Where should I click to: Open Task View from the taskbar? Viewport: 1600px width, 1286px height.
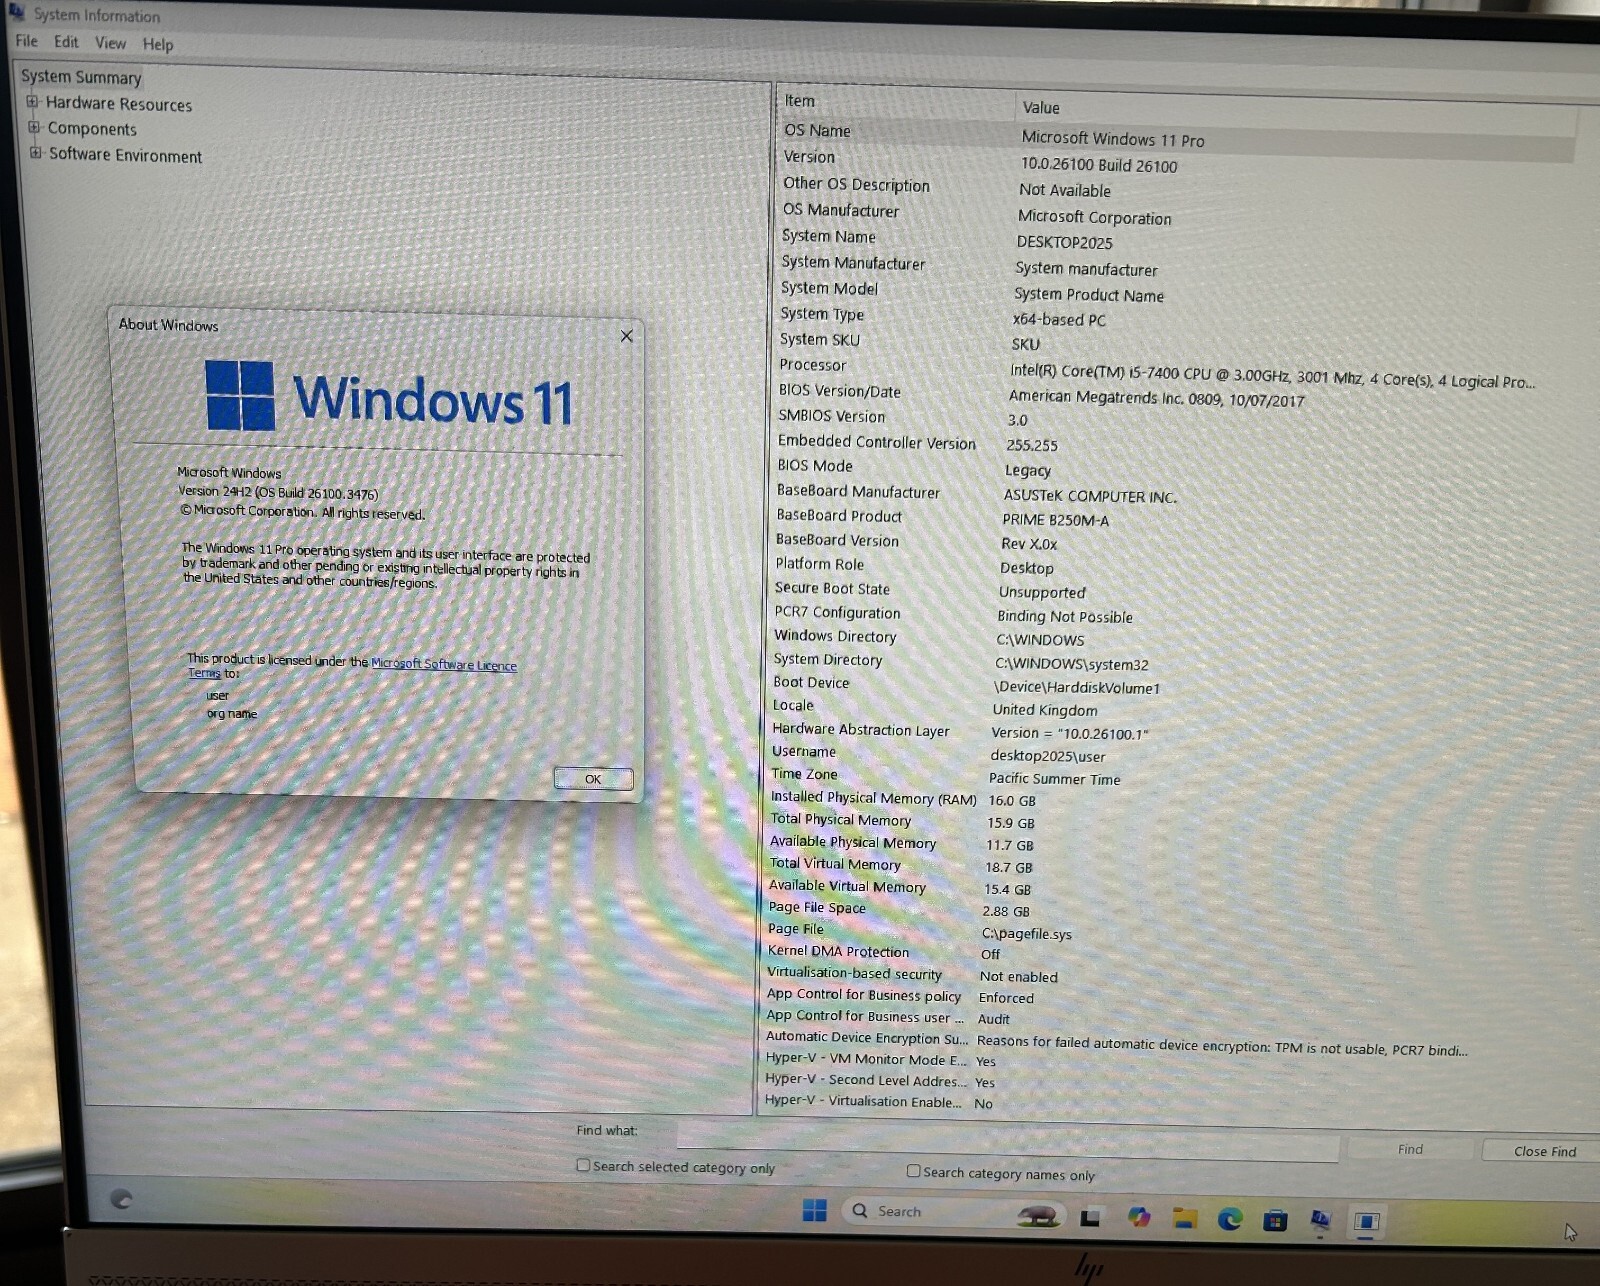click(1090, 1217)
